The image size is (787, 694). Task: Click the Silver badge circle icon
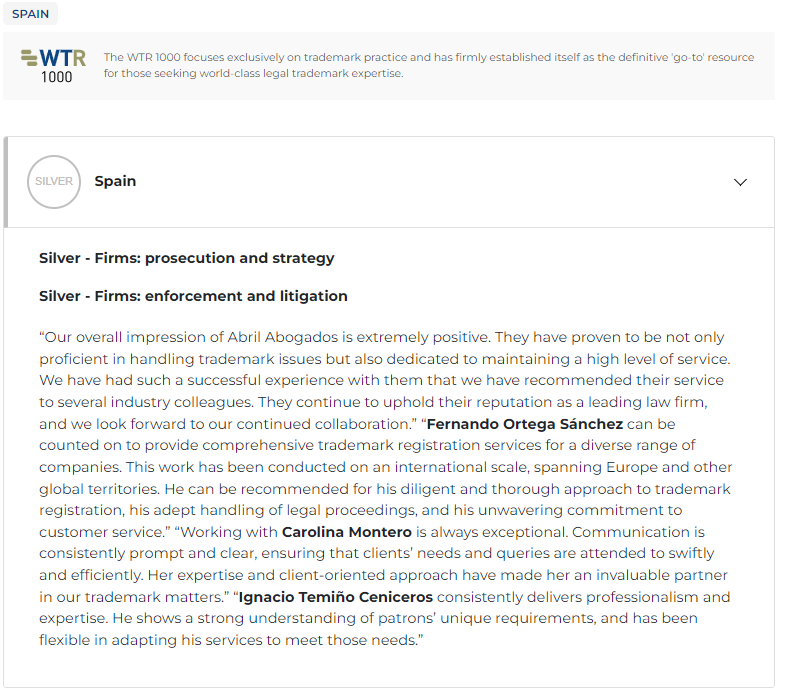click(54, 182)
